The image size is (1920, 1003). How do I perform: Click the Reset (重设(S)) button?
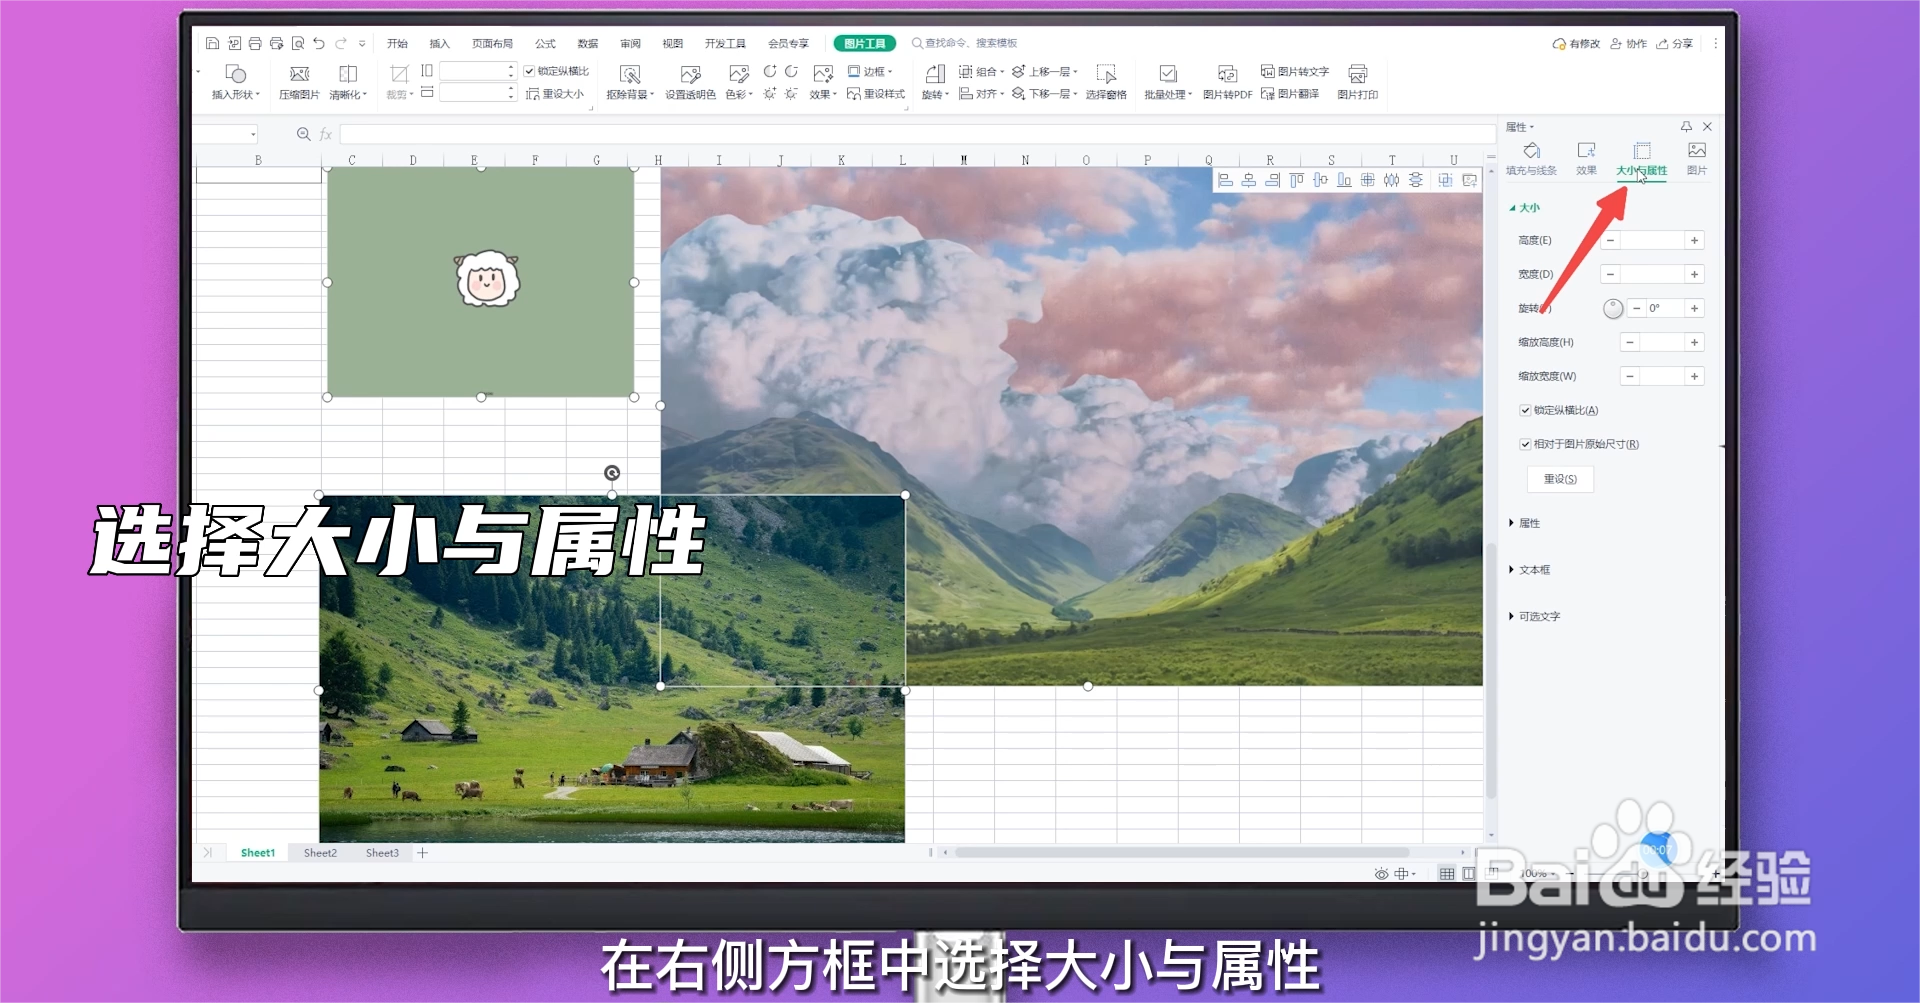(1560, 479)
